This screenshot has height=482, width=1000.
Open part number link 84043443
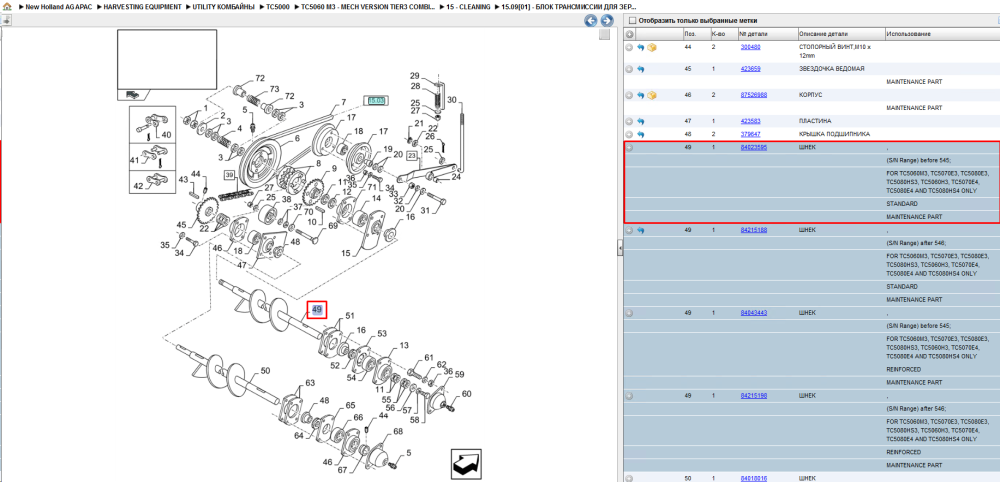[x=753, y=313]
